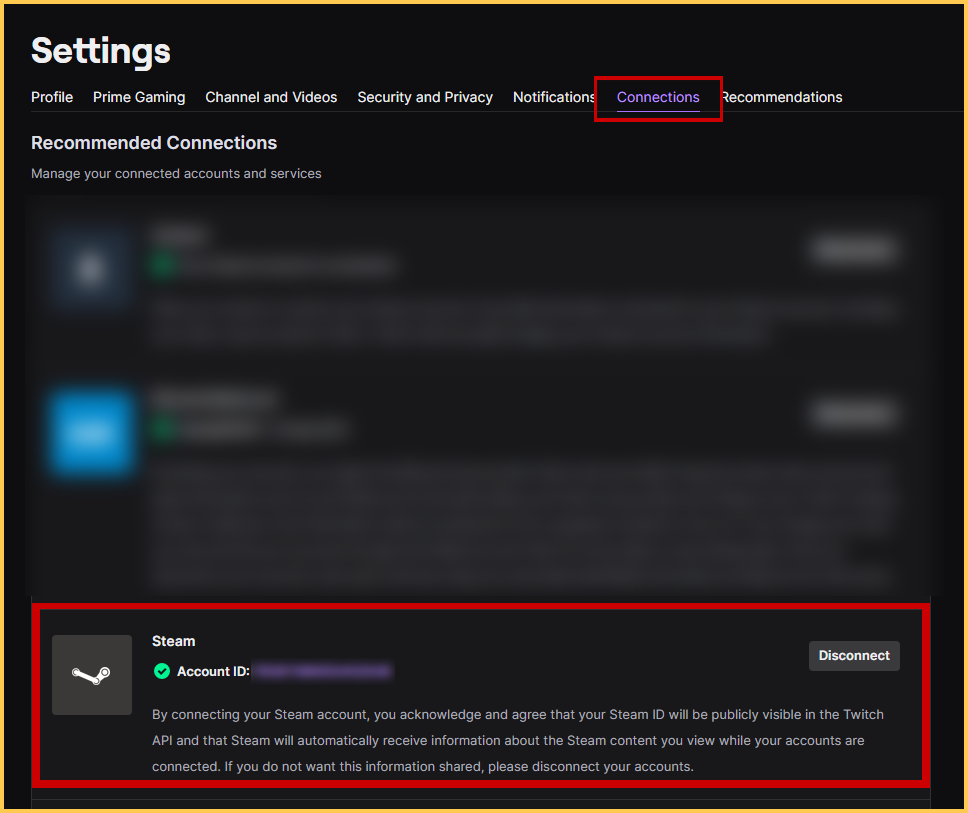Click the green status icon in first blurred connection
The width and height of the screenshot is (968, 813).
tap(163, 266)
